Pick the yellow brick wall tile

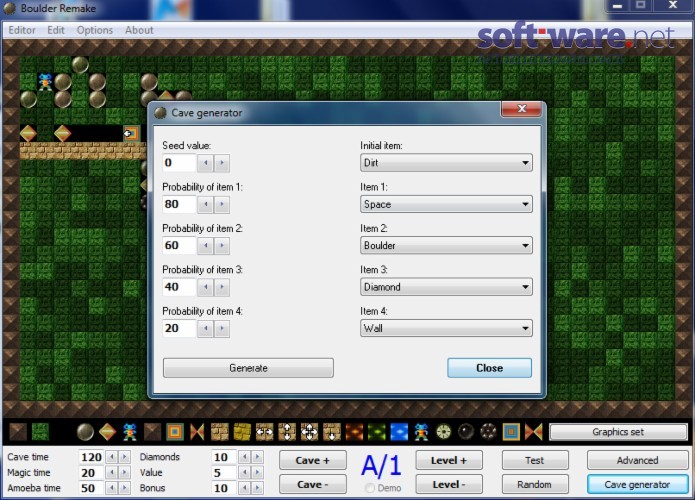(242, 431)
